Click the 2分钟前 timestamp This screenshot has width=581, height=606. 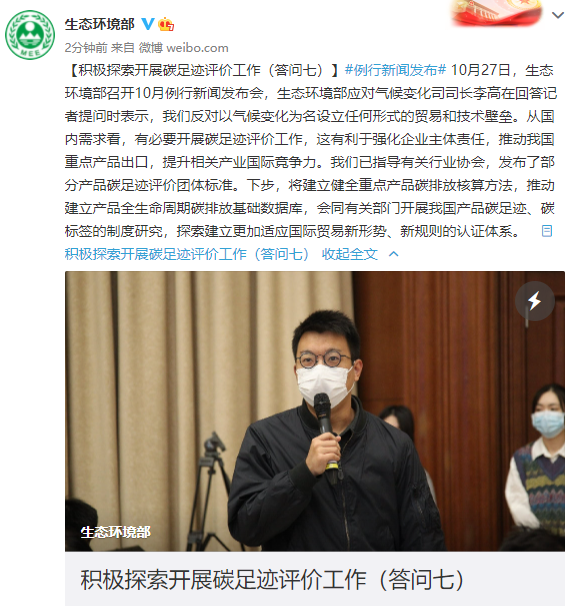tap(86, 48)
